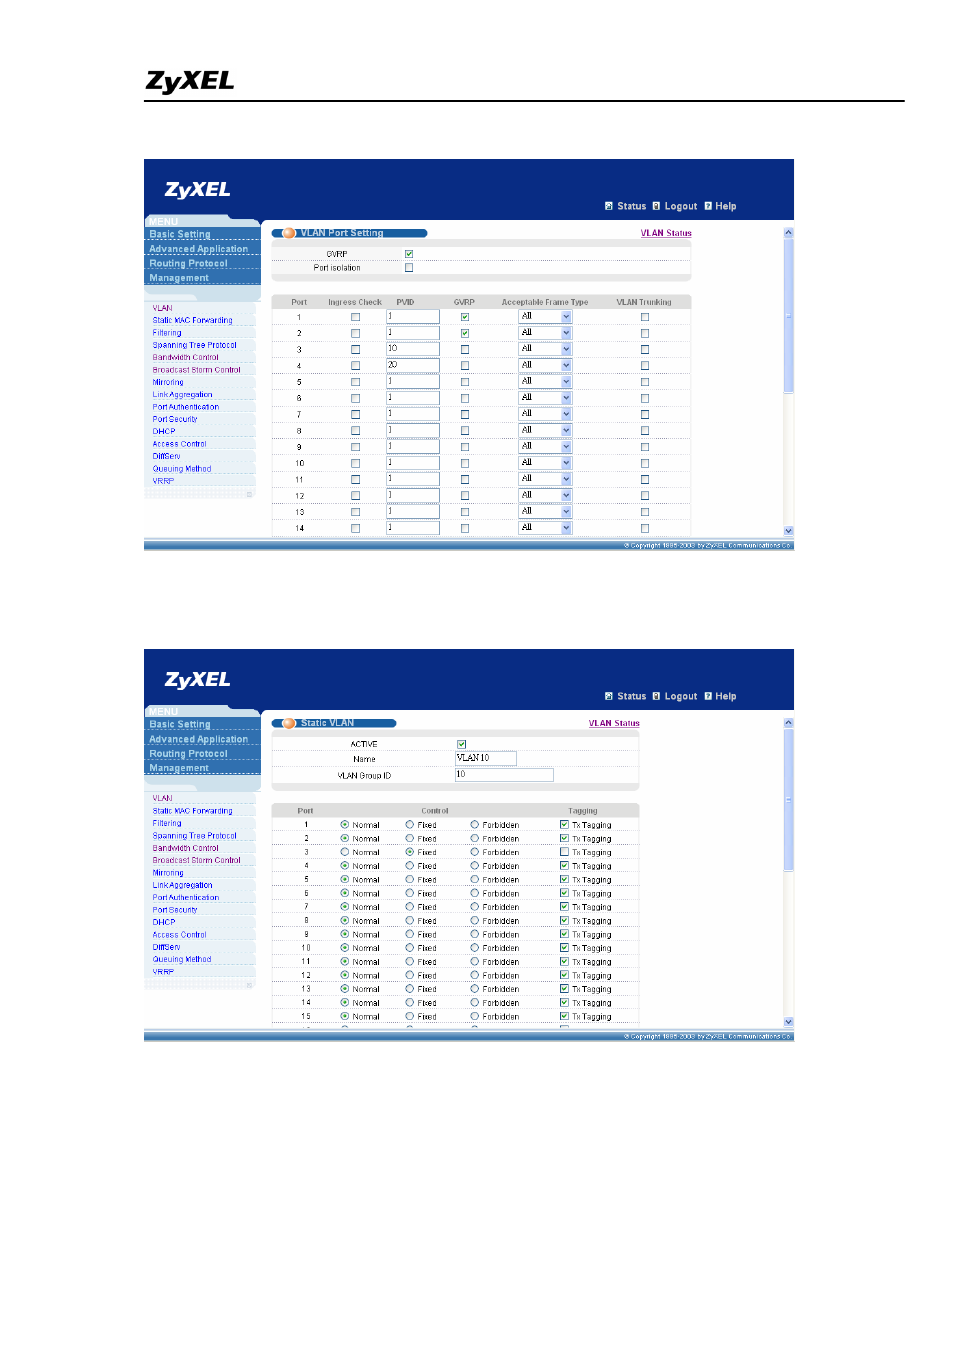Open VLAN Status link on Static VLAN page

614,723
